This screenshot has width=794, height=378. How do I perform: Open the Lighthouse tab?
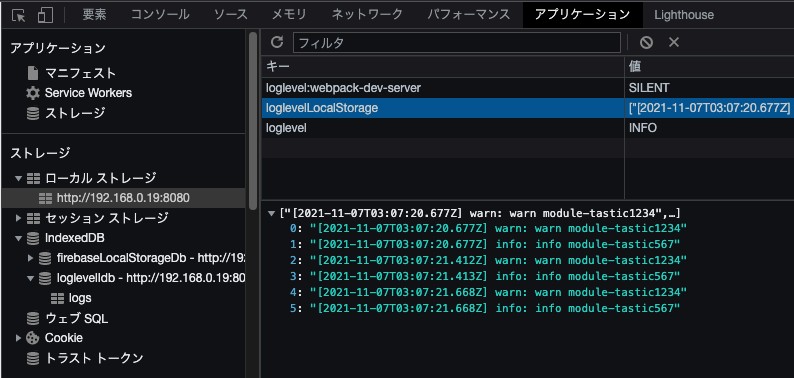pos(684,15)
